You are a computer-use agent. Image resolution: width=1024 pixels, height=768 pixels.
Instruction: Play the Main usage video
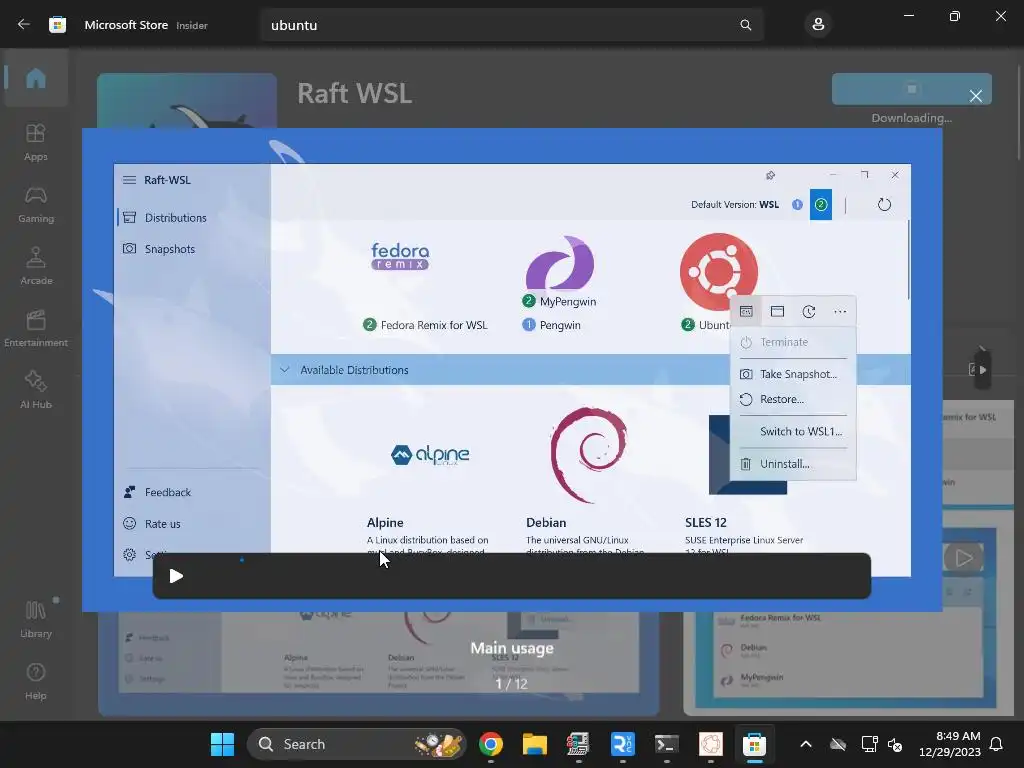176,576
